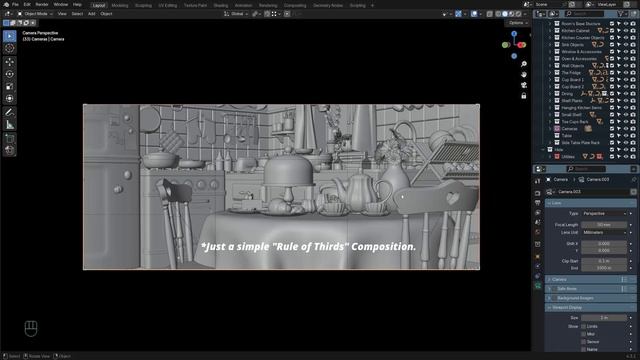This screenshot has width=640, height=360.
Task: Click the Viewport Display Size field
Action: point(604,318)
